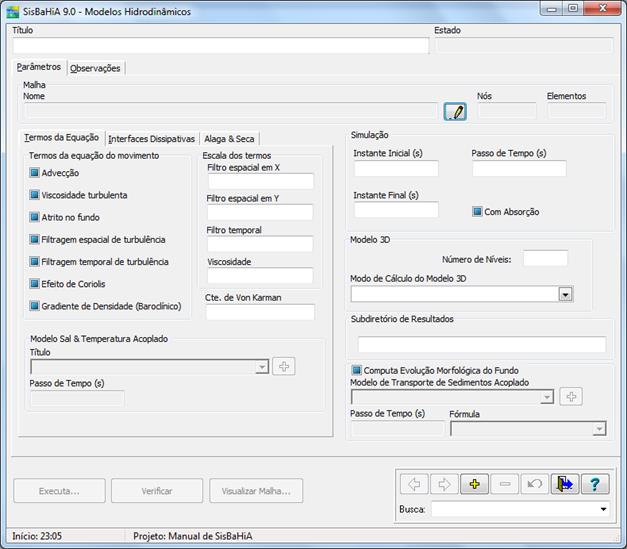This screenshot has width=627, height=549.
Task: Click the undo arrow icon
Action: click(x=535, y=484)
